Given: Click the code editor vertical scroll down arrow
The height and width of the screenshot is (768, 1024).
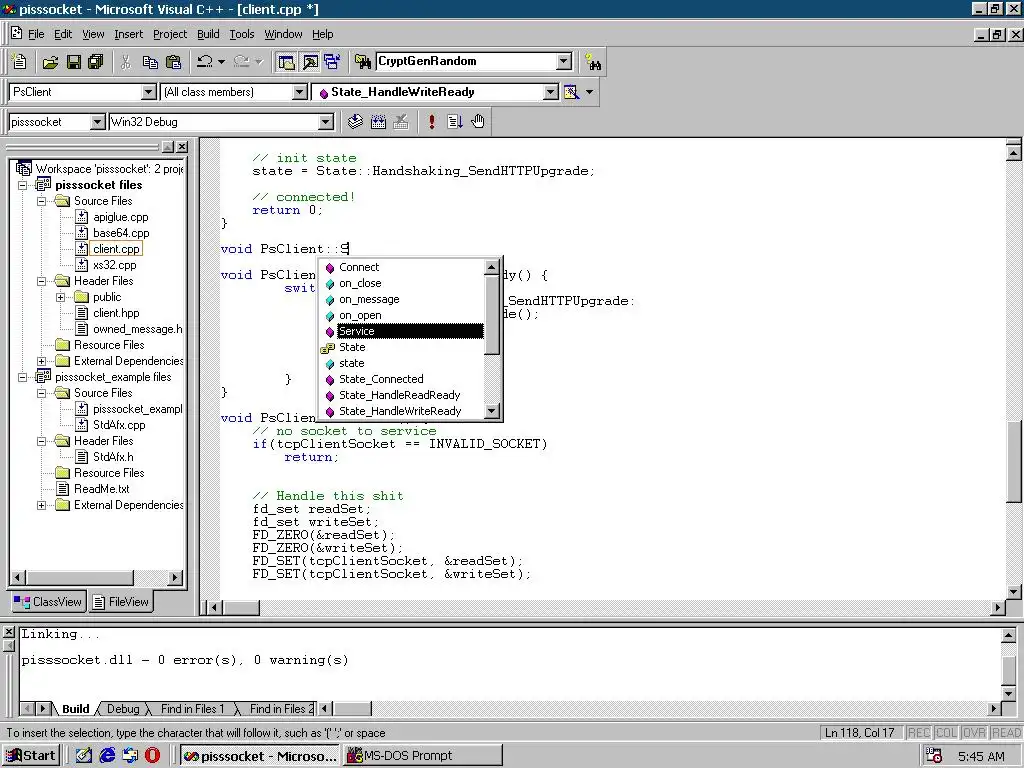Looking at the screenshot, I should point(1014,592).
